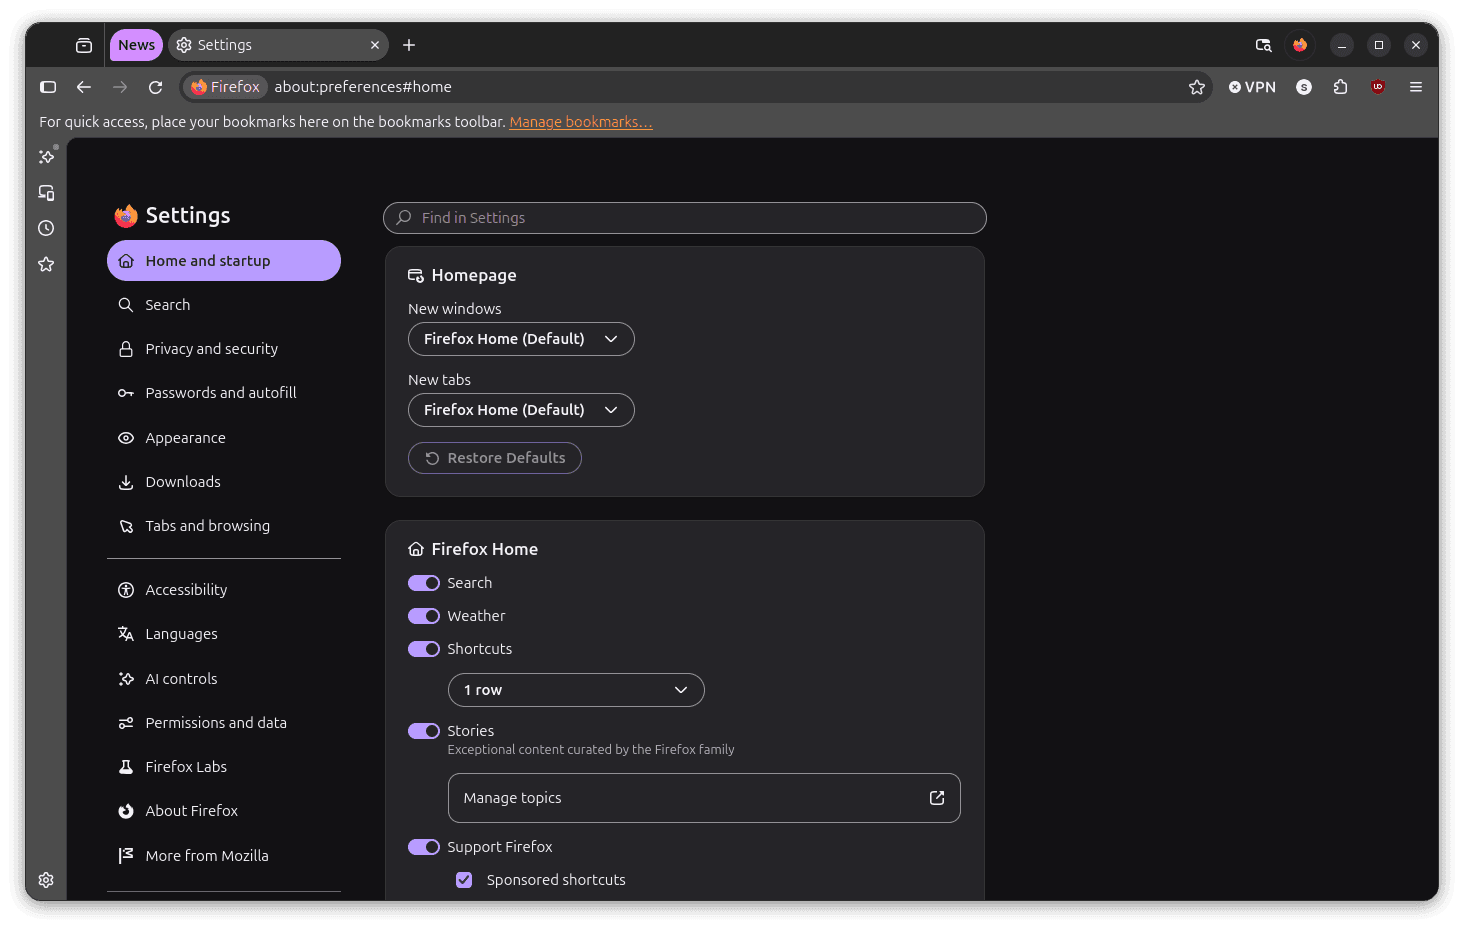Open Languages settings
The image size is (1464, 929).
(224, 634)
